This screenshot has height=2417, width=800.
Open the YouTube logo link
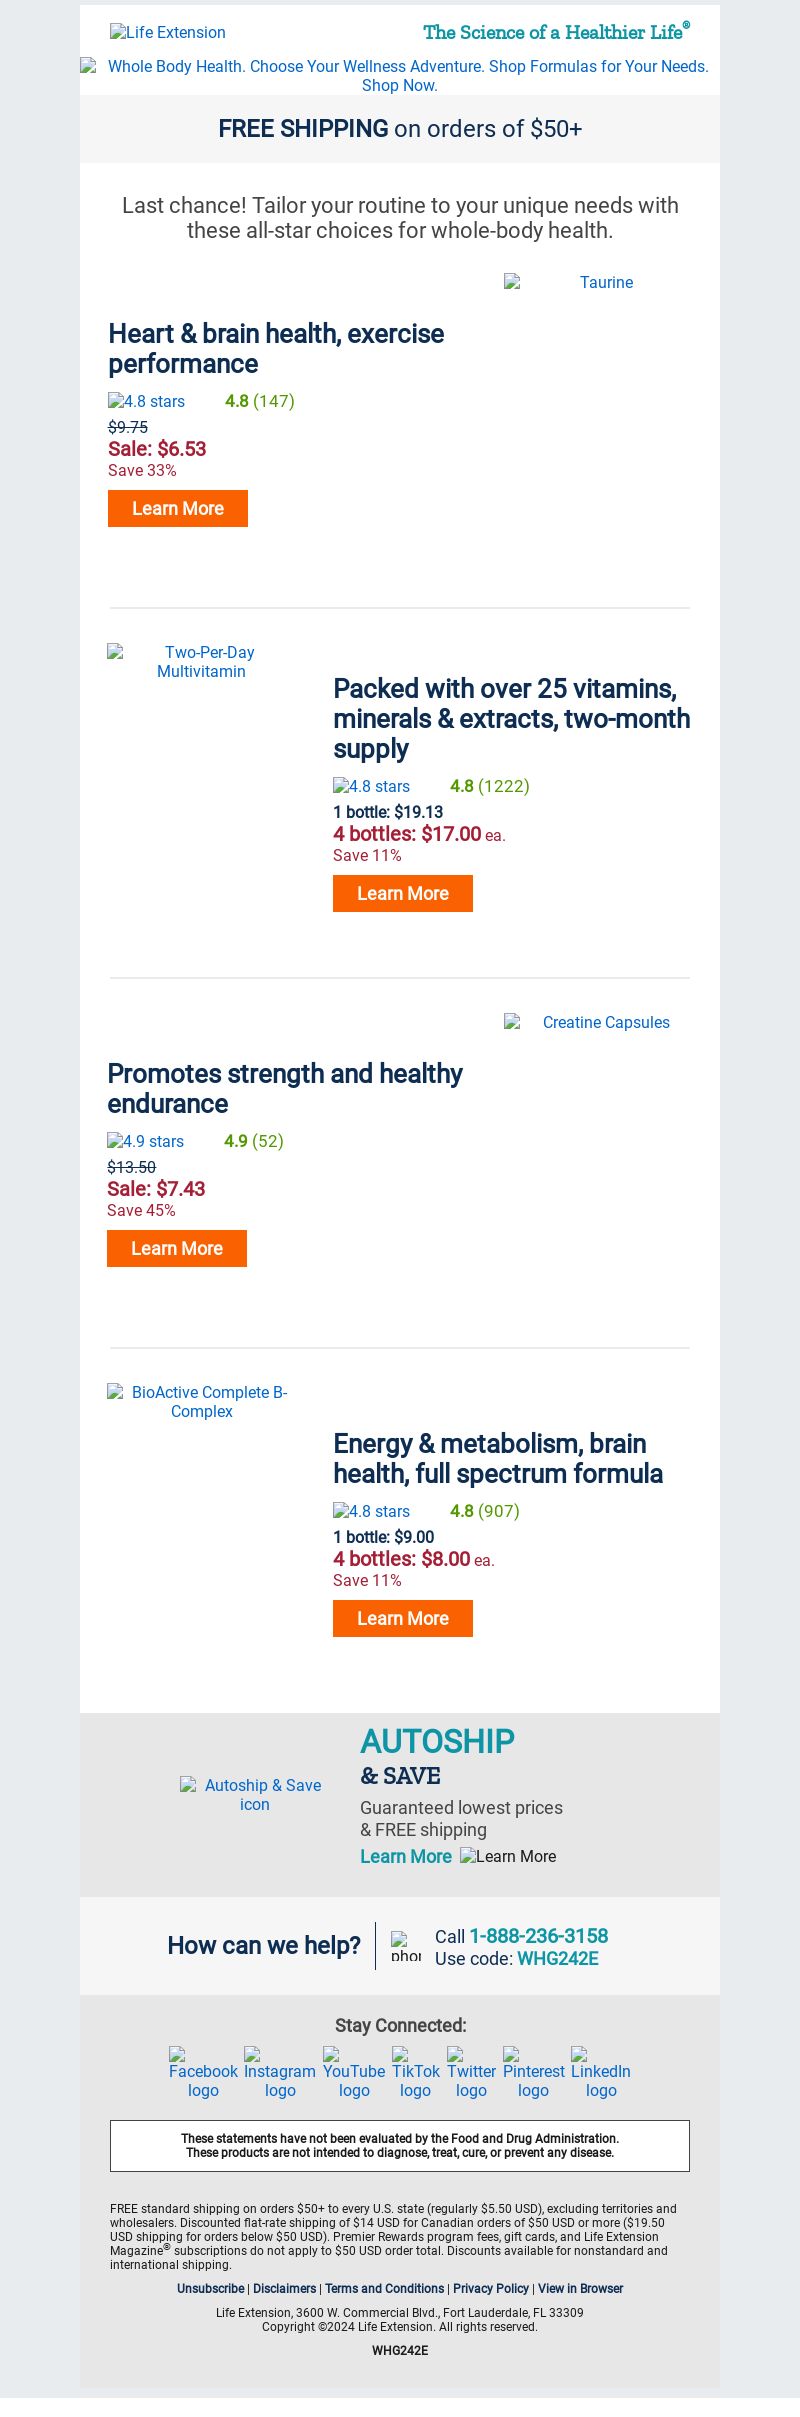354,2072
